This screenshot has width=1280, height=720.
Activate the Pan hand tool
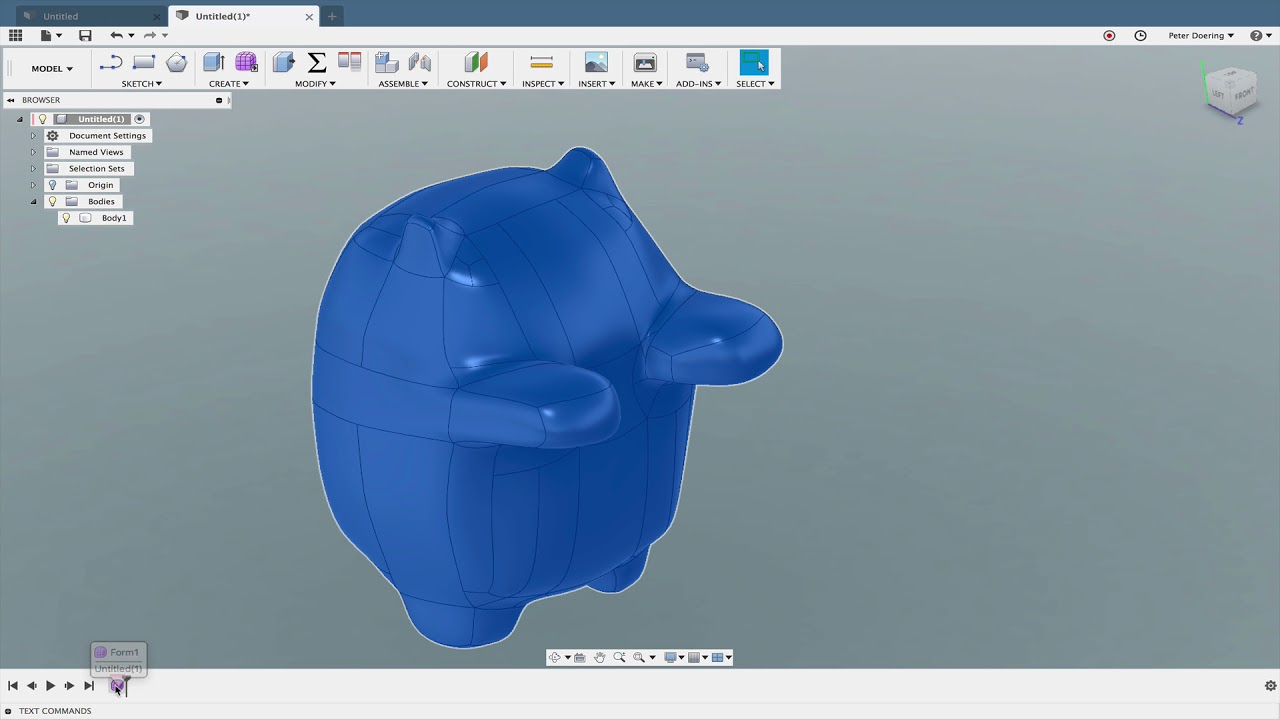click(600, 657)
